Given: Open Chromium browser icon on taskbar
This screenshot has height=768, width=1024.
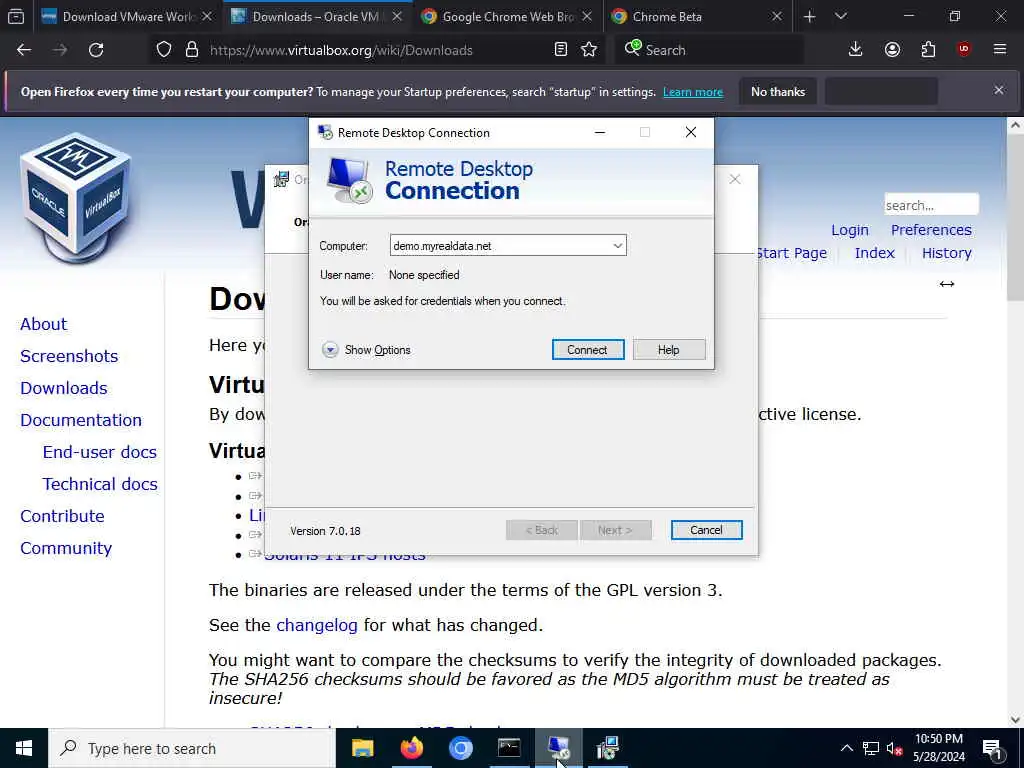Looking at the screenshot, I should [460, 748].
